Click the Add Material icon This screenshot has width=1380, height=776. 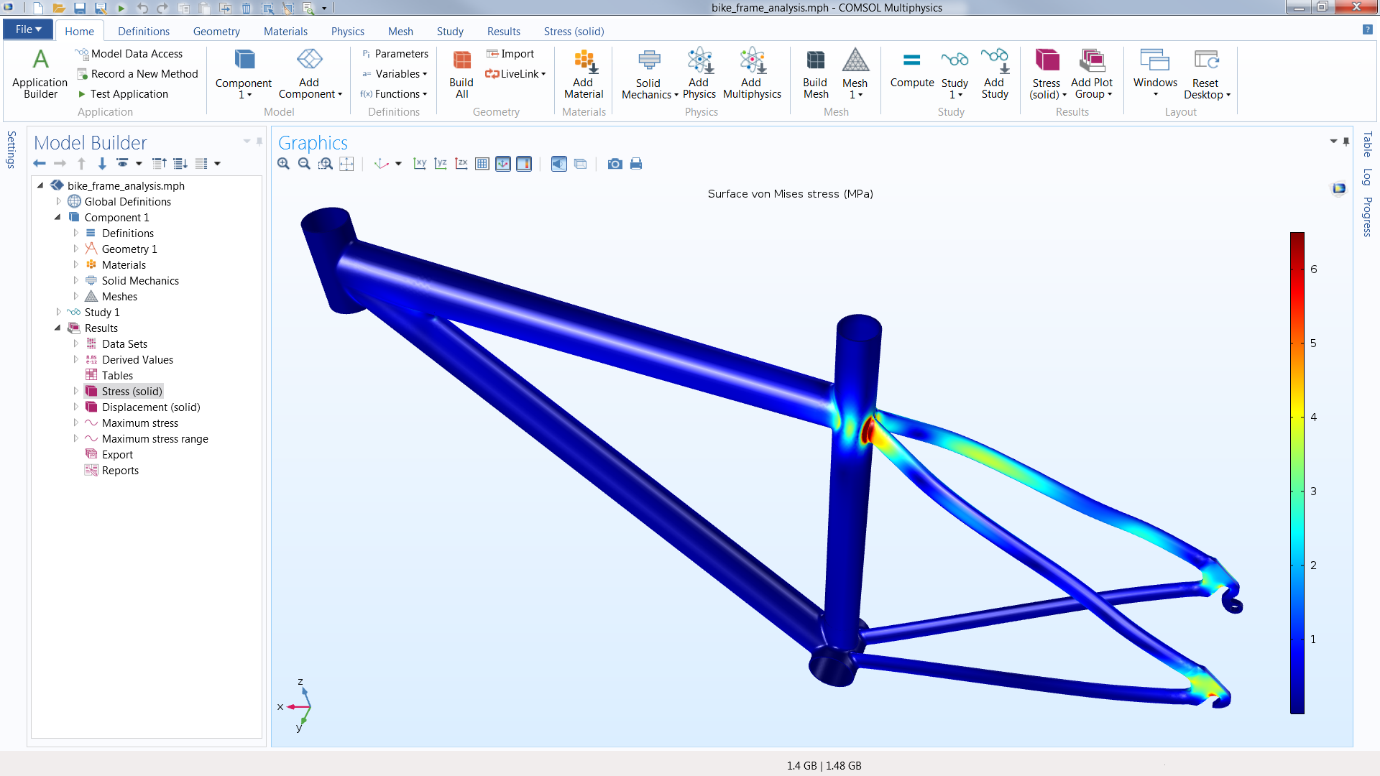click(583, 74)
